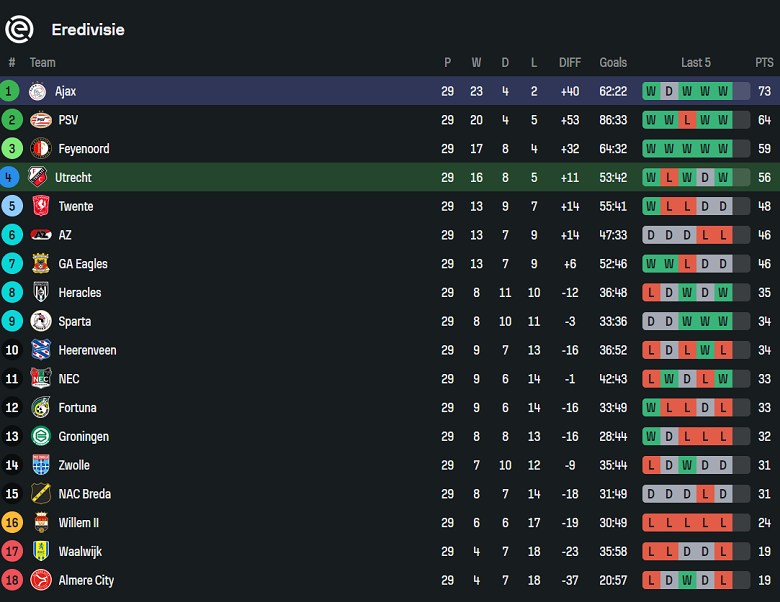The height and width of the screenshot is (602, 780).
Task: Click the PSV club crest
Action: [40, 120]
